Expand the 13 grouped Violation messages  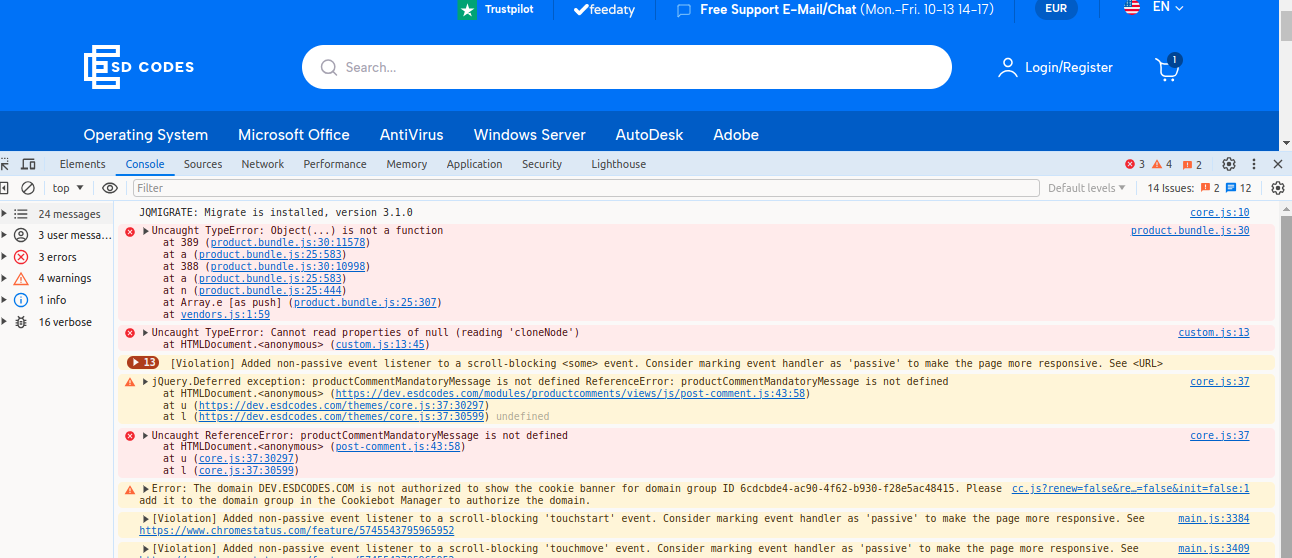pos(143,363)
